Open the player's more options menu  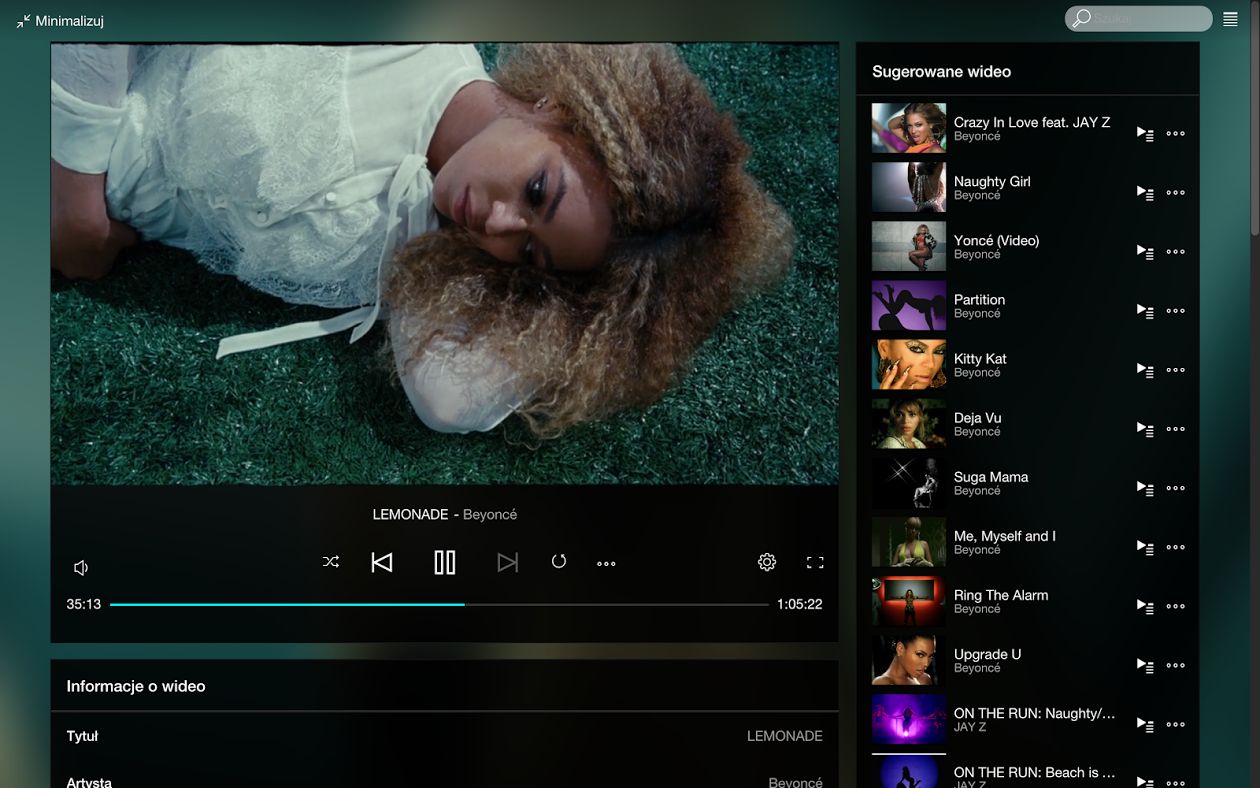pos(606,563)
